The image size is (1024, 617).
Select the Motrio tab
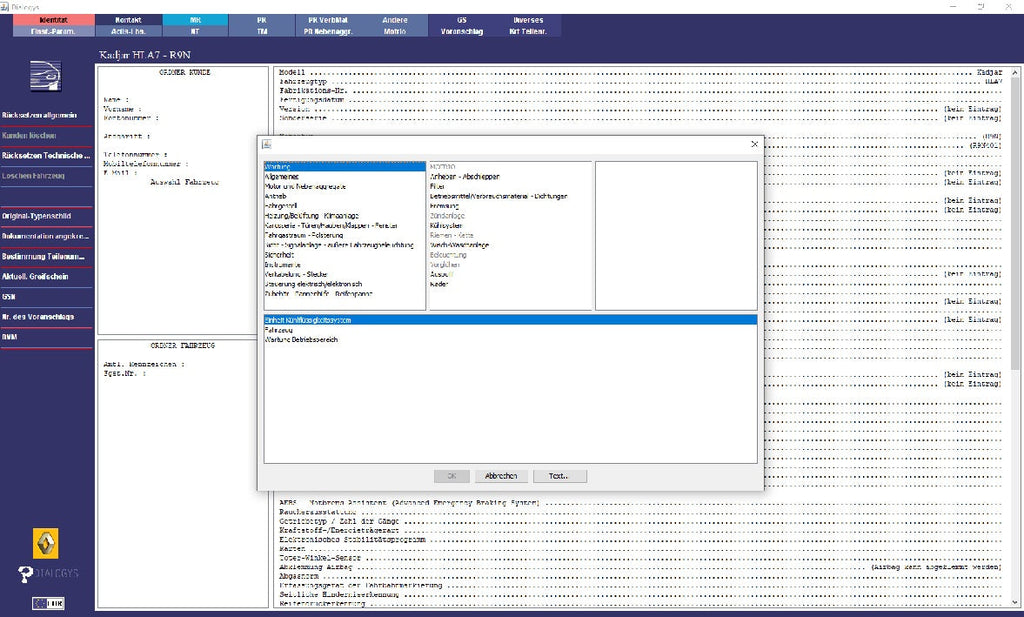395,31
